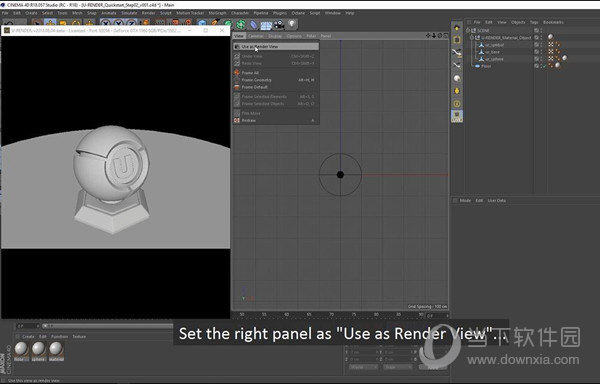Select the first material sphere thumbnail
The height and width of the screenshot is (384, 600).
tap(21, 349)
